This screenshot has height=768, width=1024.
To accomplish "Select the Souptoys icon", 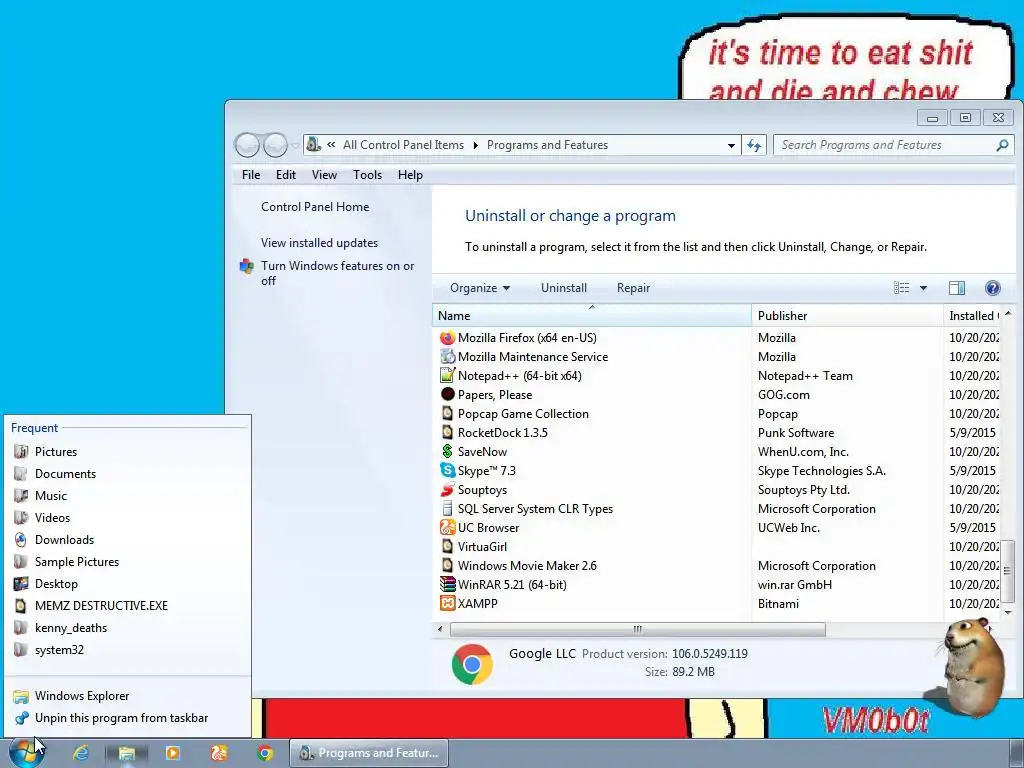I will (x=447, y=489).
